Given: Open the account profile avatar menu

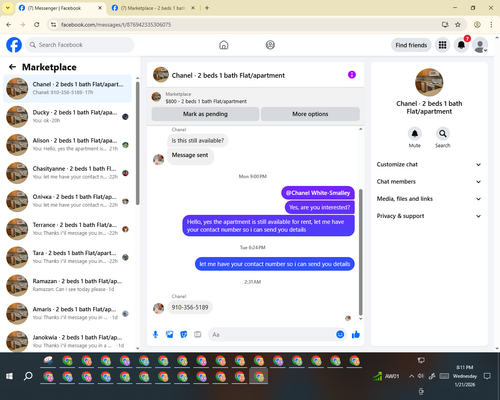Looking at the screenshot, I should coord(480,45).
